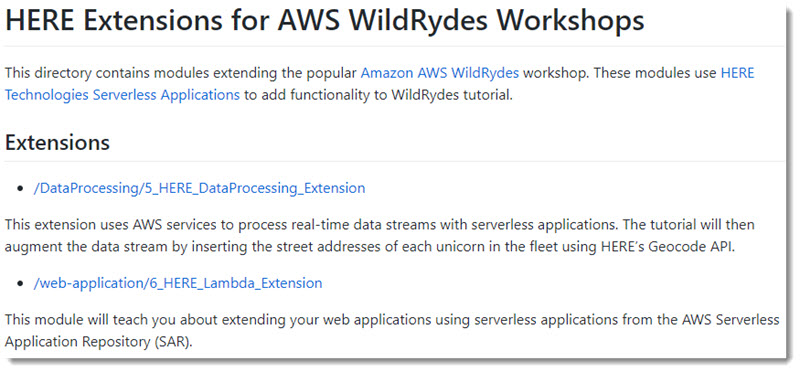
Task: Click the bullet before the DataProcessing link
Action: tap(20, 189)
